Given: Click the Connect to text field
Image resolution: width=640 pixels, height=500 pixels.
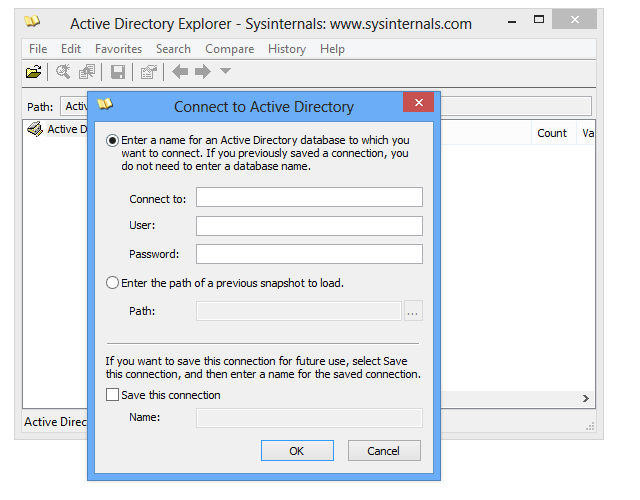Looking at the screenshot, I should click(309, 198).
